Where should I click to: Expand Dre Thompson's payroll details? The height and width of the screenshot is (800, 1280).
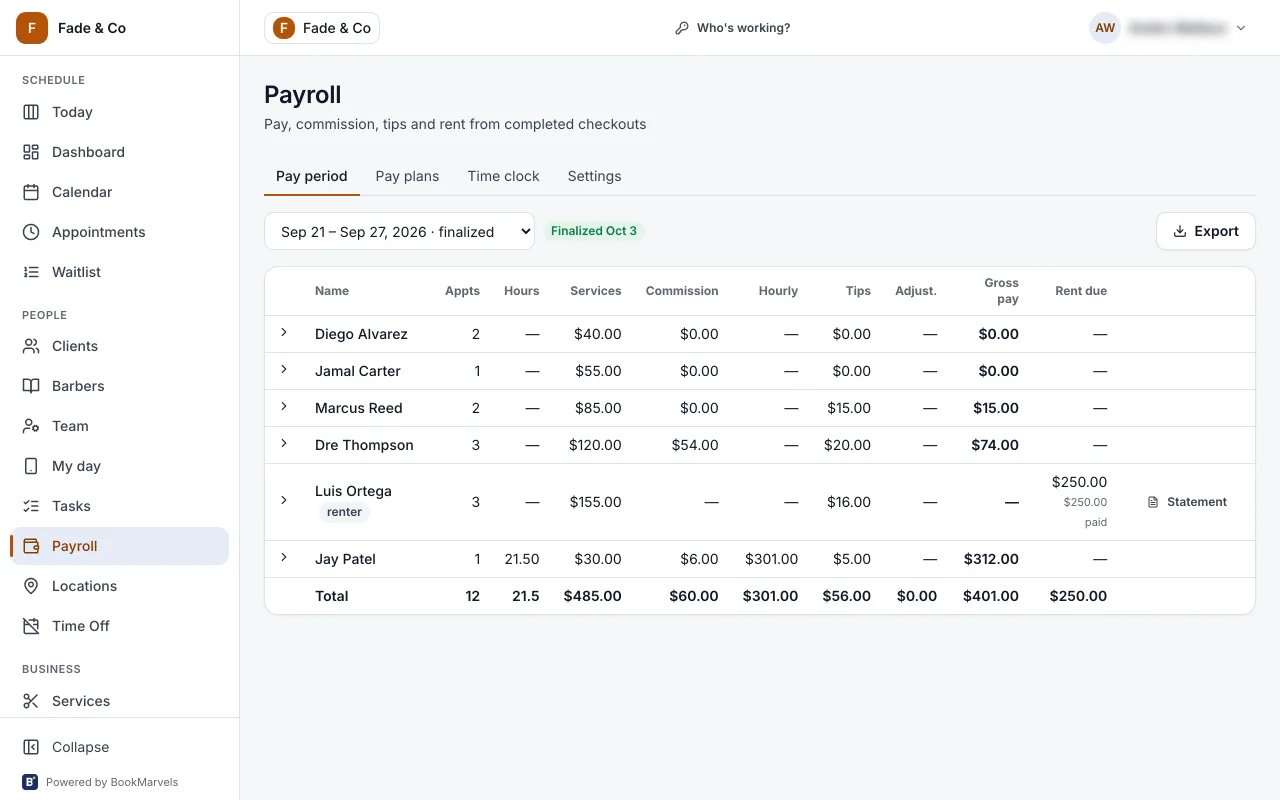pyautogui.click(x=284, y=444)
